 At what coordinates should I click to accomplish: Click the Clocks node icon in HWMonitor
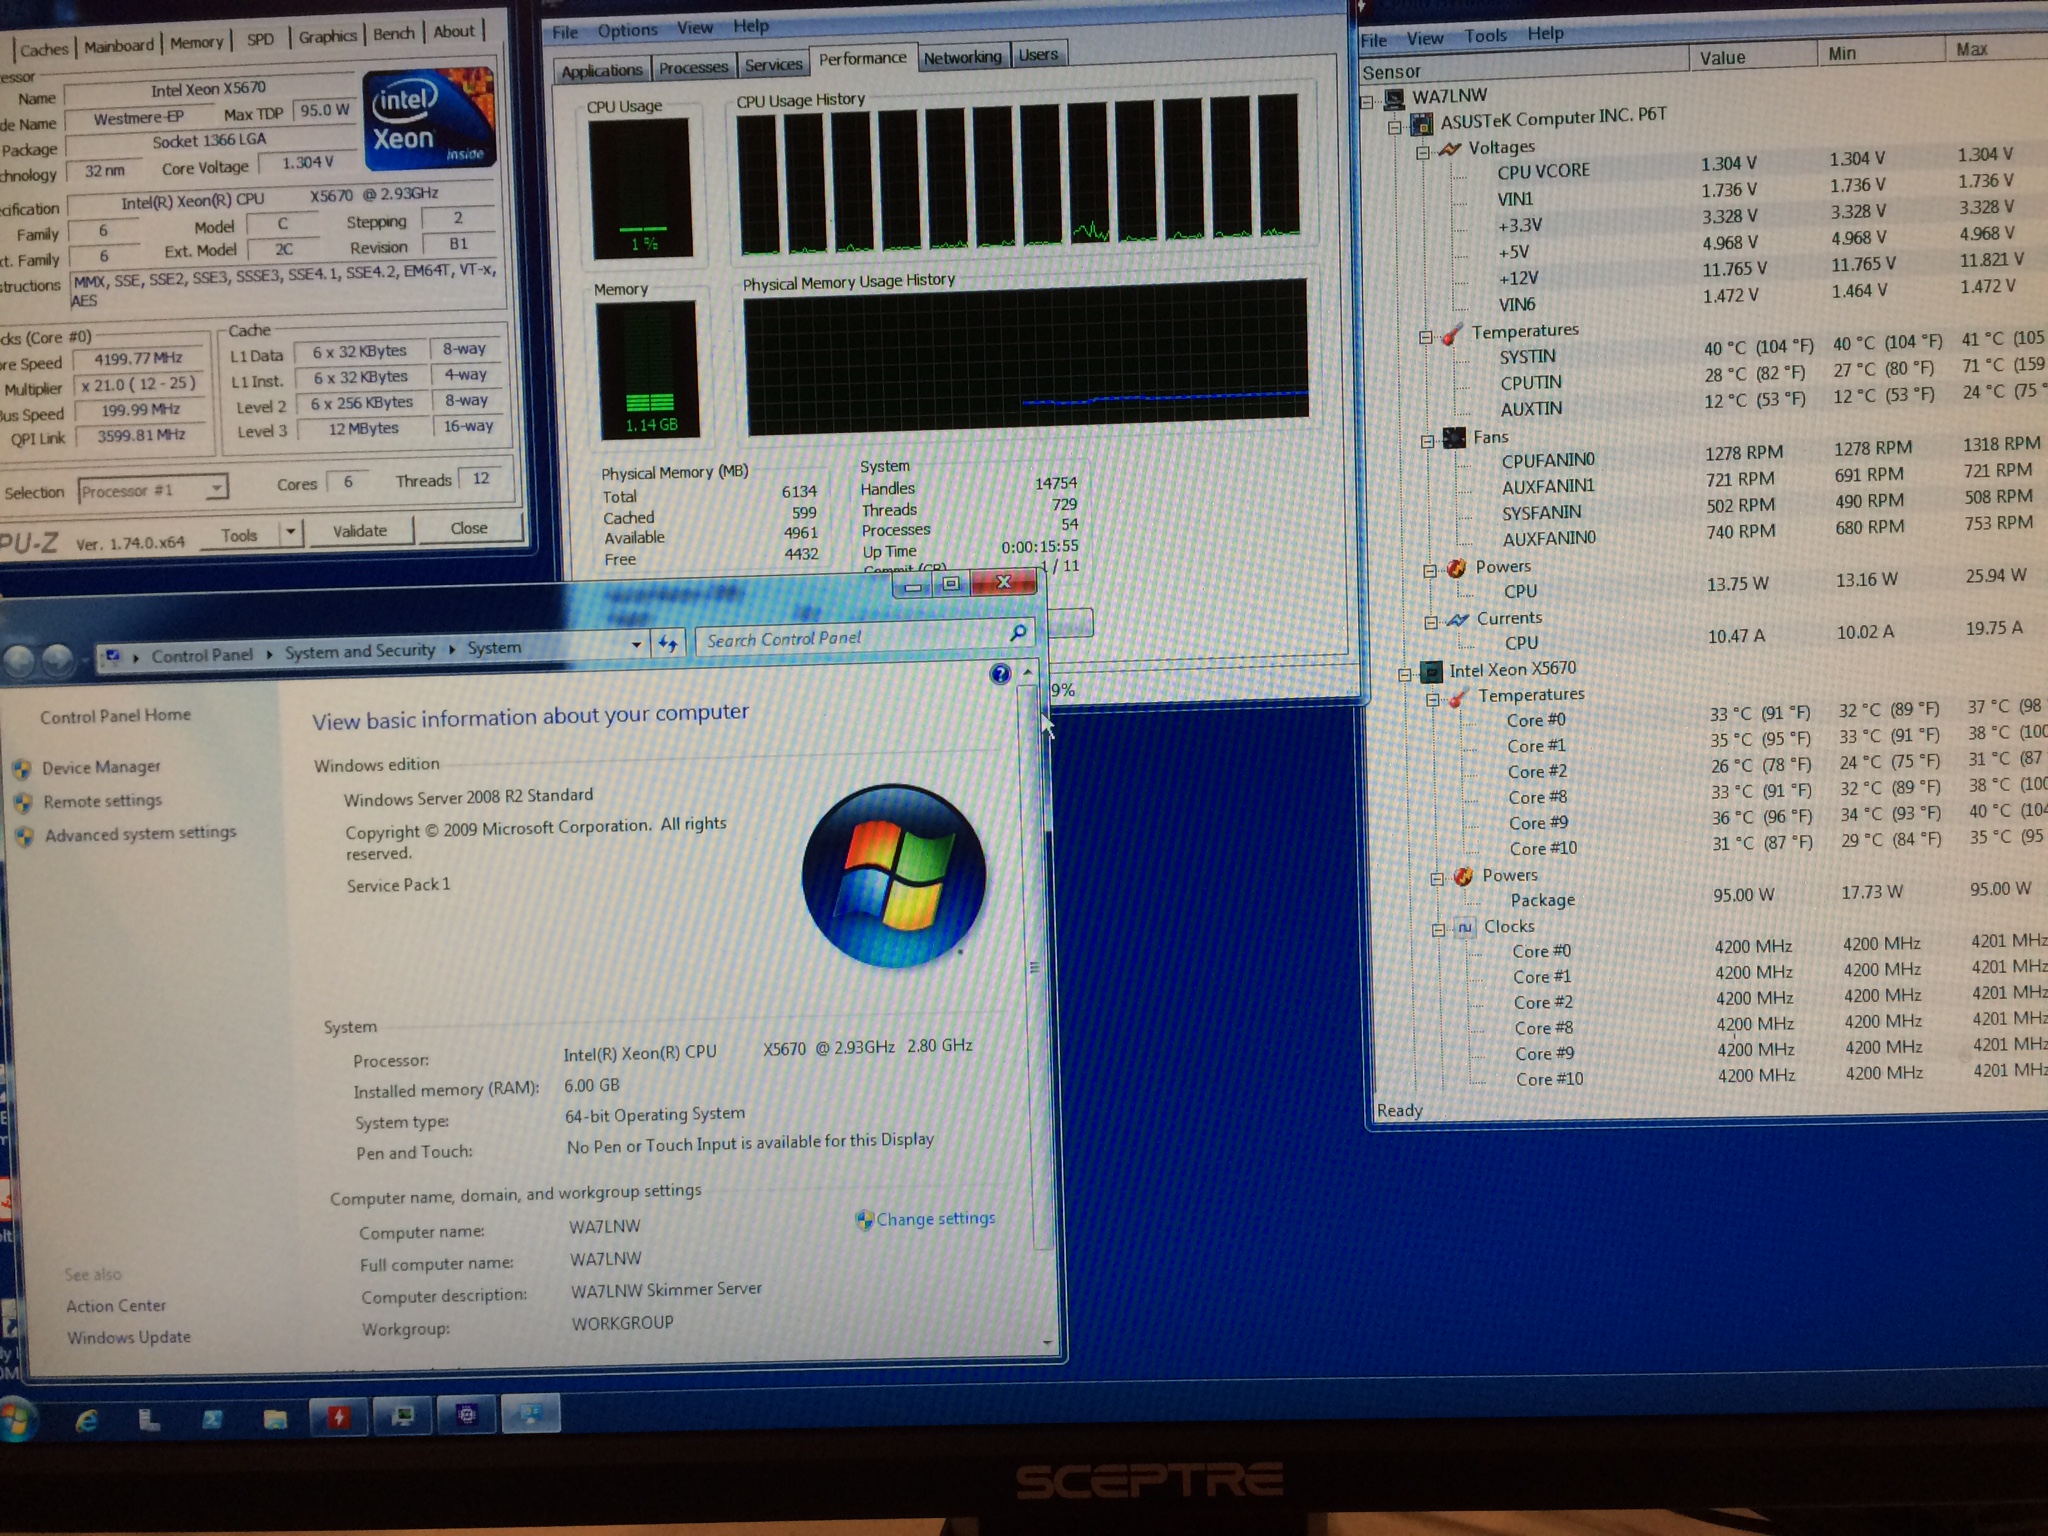click(x=1464, y=927)
